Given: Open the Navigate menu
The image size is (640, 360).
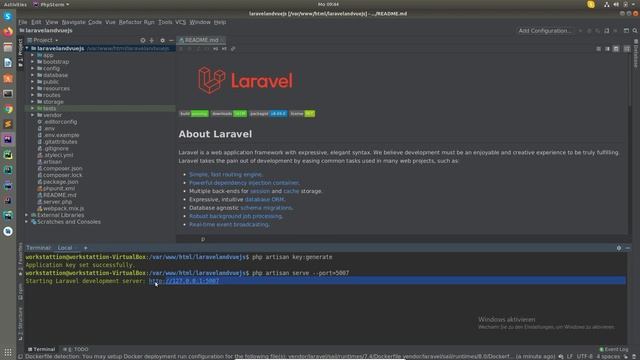Looking at the screenshot, I should coord(73,22).
